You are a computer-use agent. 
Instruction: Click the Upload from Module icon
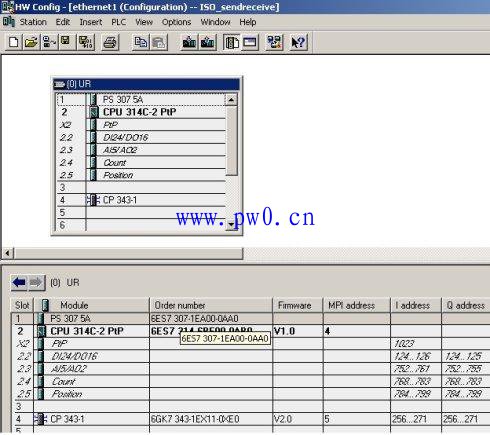pyautogui.click(x=207, y=42)
